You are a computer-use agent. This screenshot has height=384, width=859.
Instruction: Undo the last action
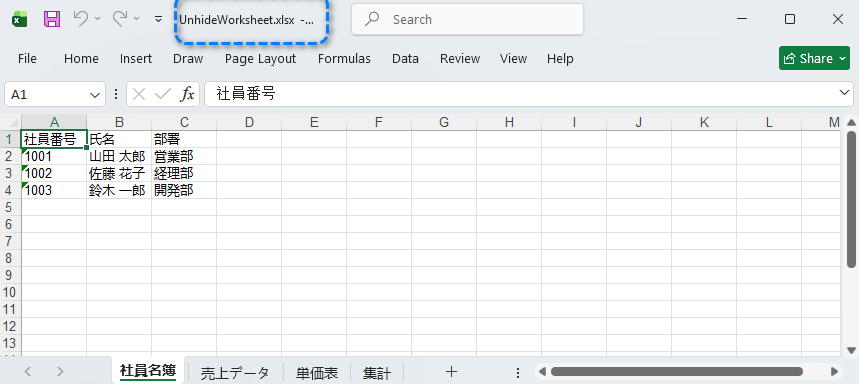[81, 19]
